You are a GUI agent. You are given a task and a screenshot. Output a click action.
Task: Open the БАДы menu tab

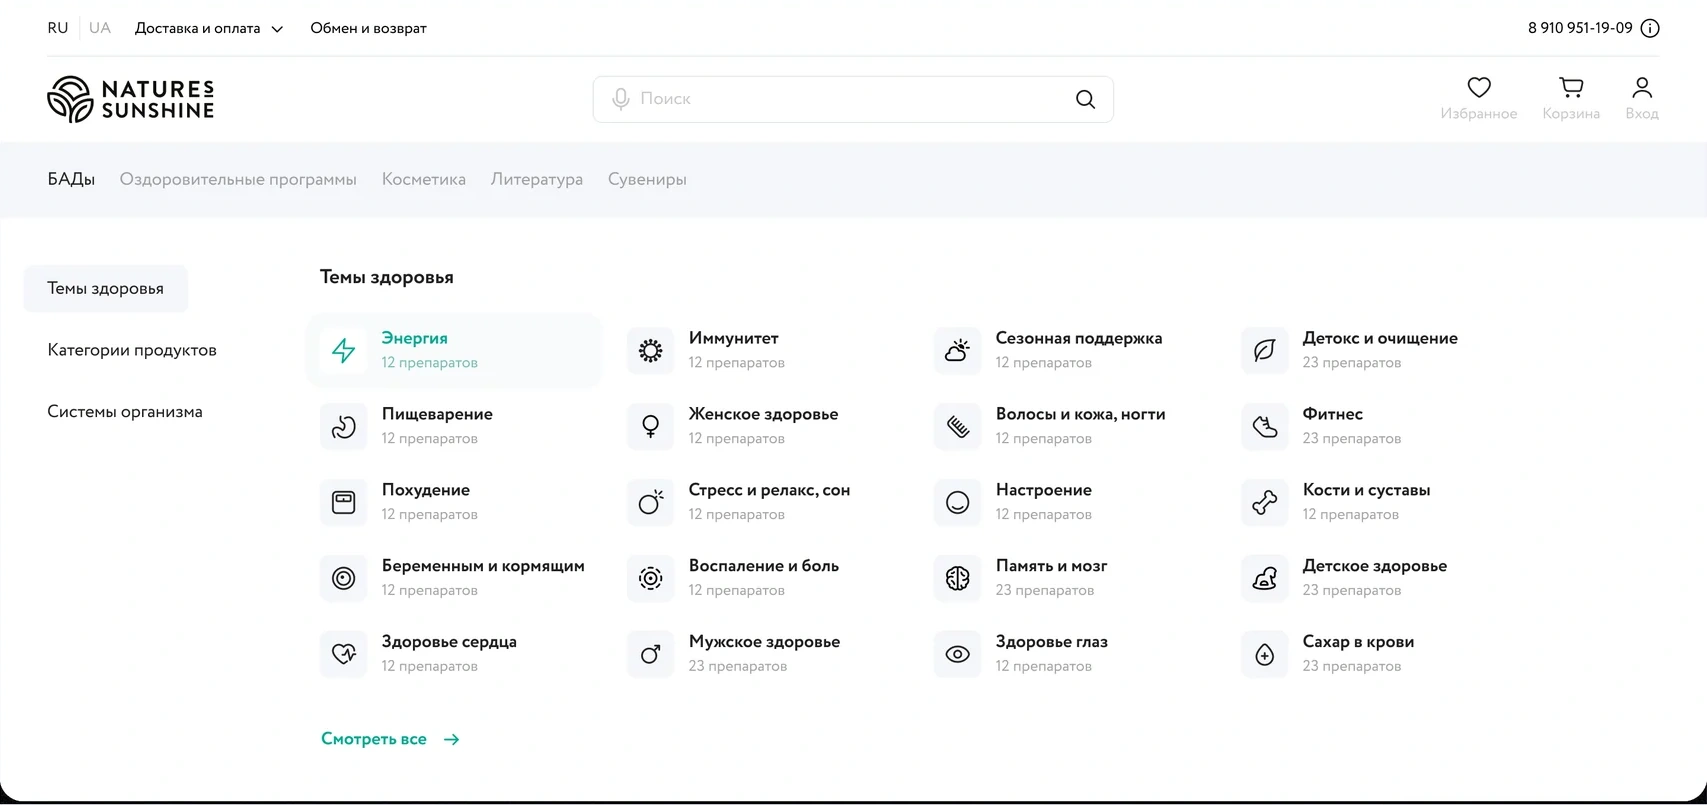tap(71, 180)
